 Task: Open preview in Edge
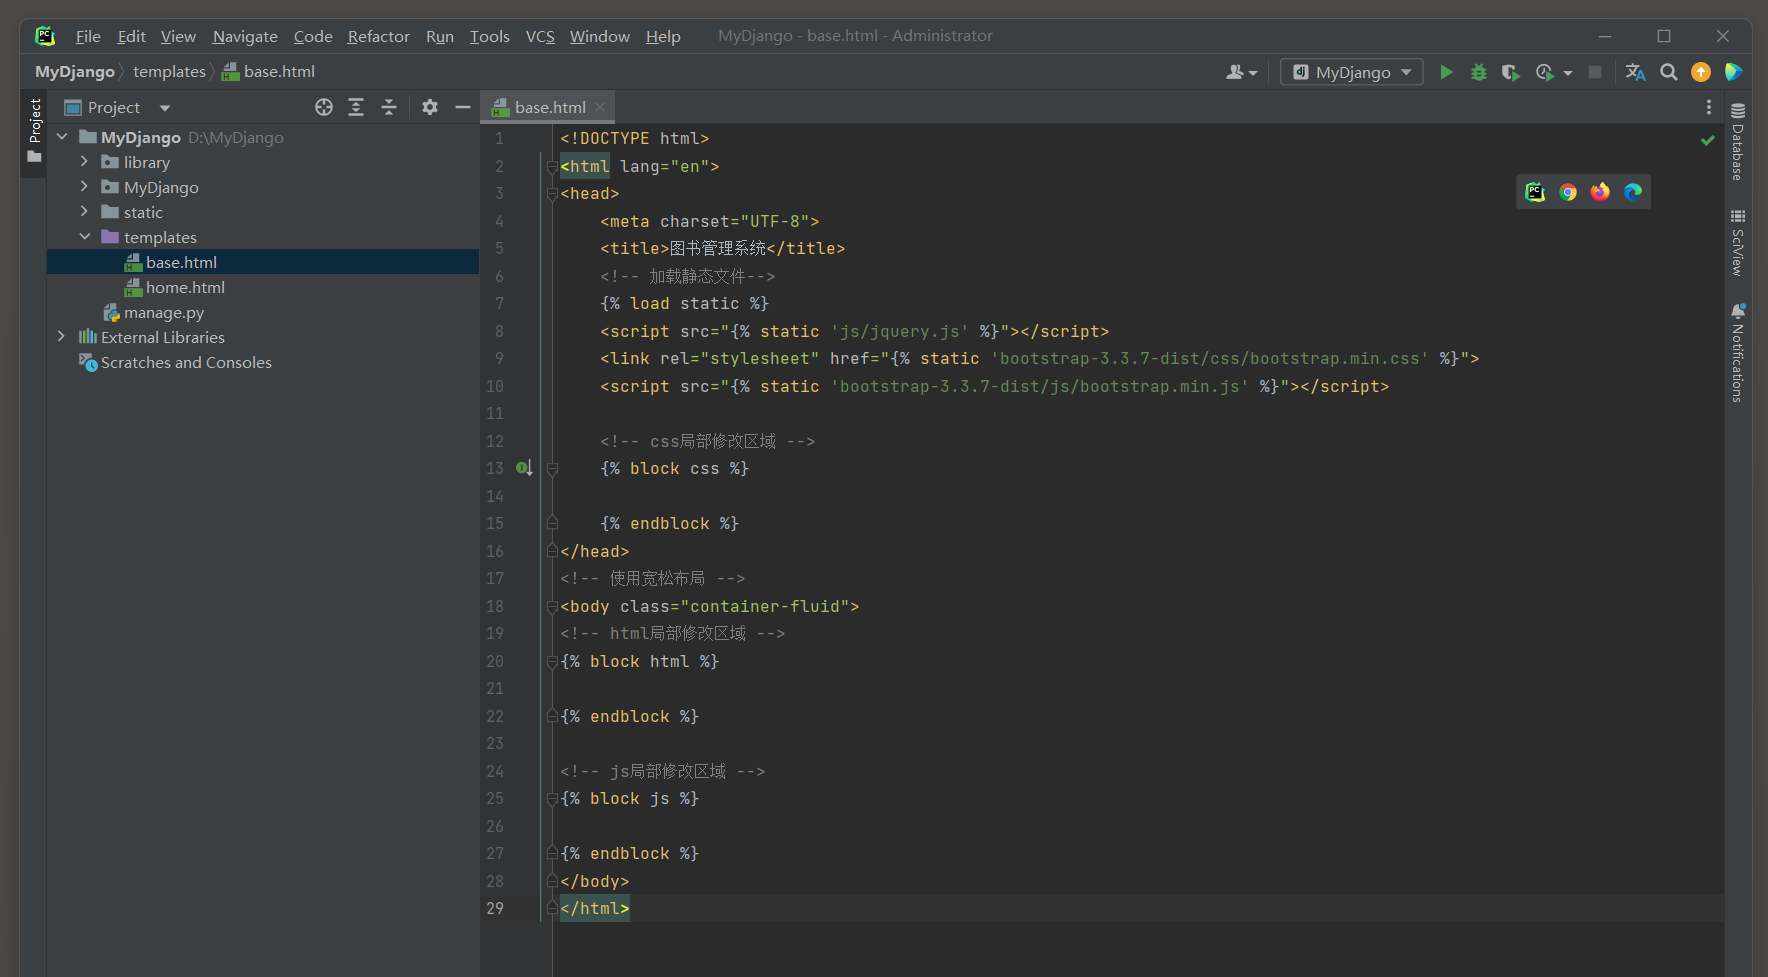tap(1633, 192)
